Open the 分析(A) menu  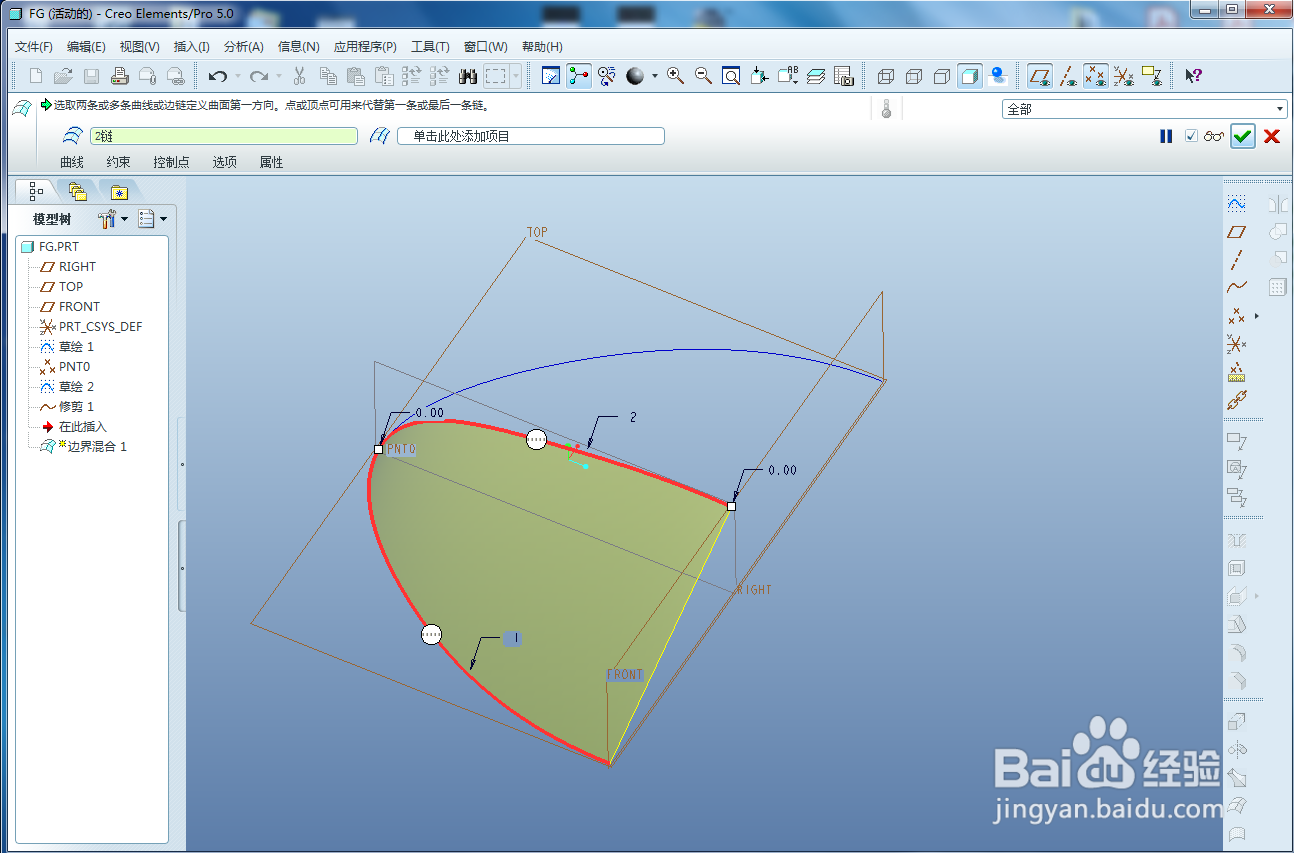(243, 47)
